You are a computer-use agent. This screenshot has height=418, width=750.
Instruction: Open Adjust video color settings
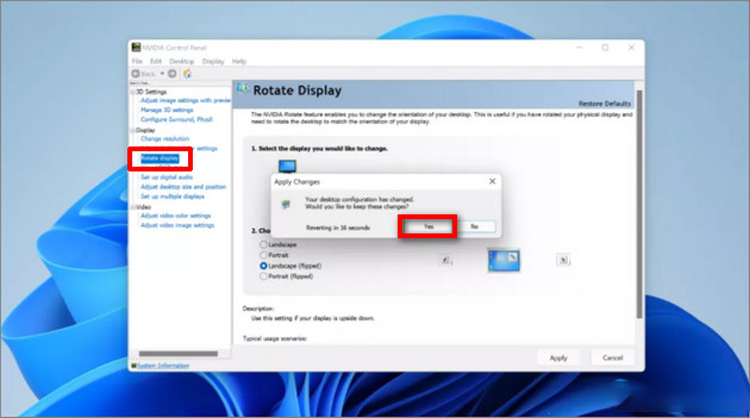[176, 216]
